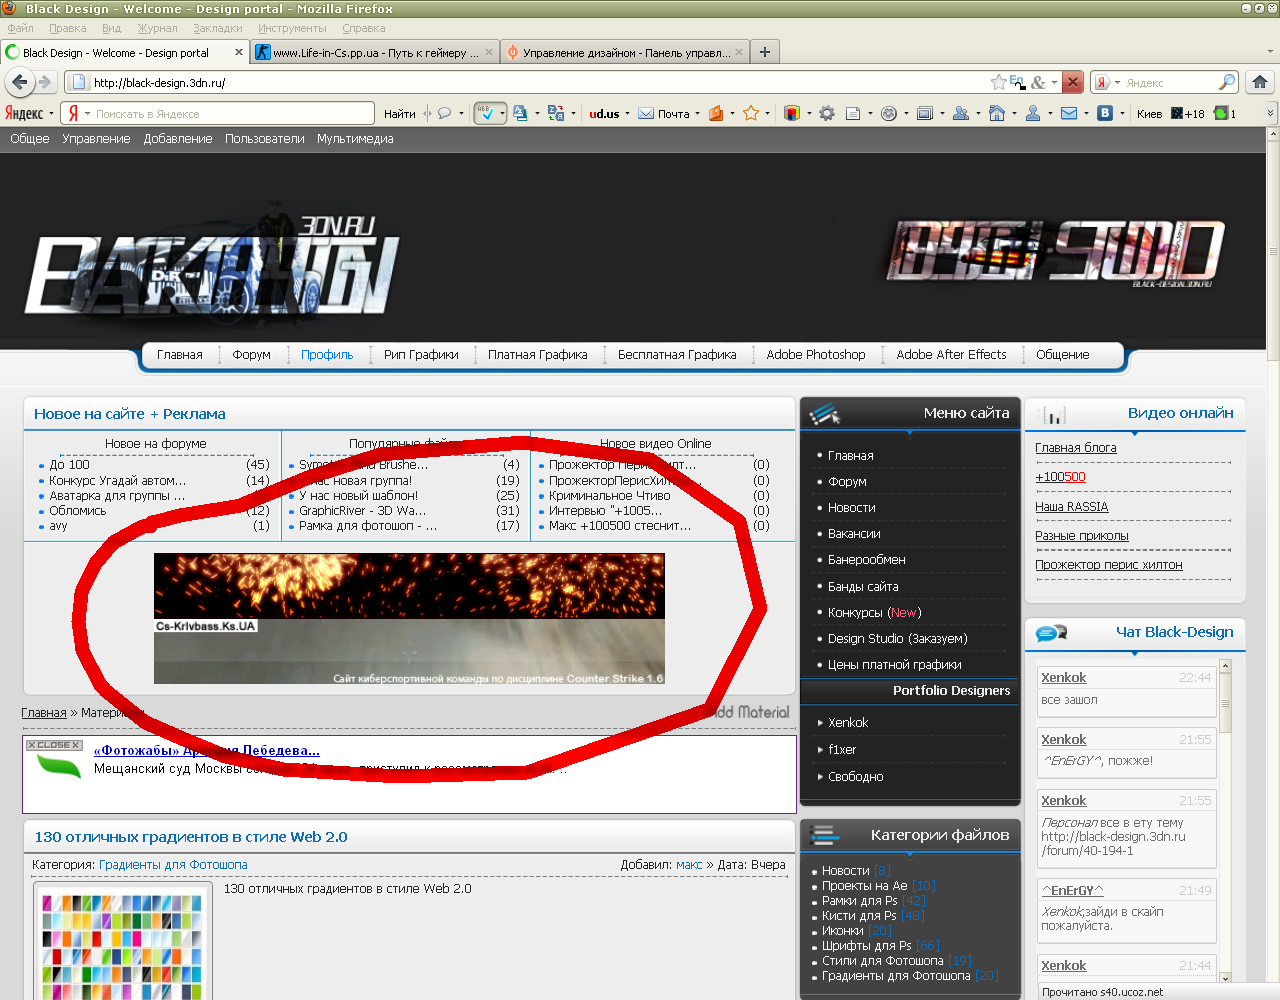
Task: Click the ud.us shortener icon
Action: click(603, 113)
